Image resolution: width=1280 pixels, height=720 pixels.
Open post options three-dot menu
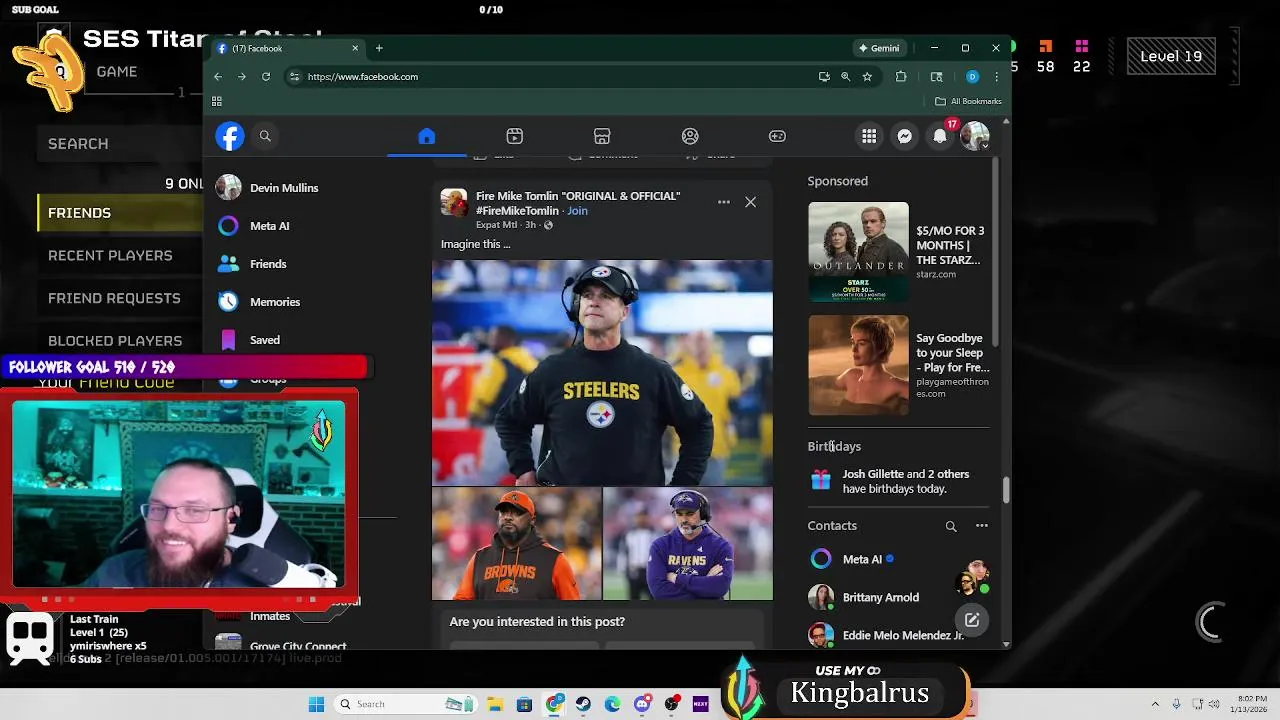(x=724, y=202)
